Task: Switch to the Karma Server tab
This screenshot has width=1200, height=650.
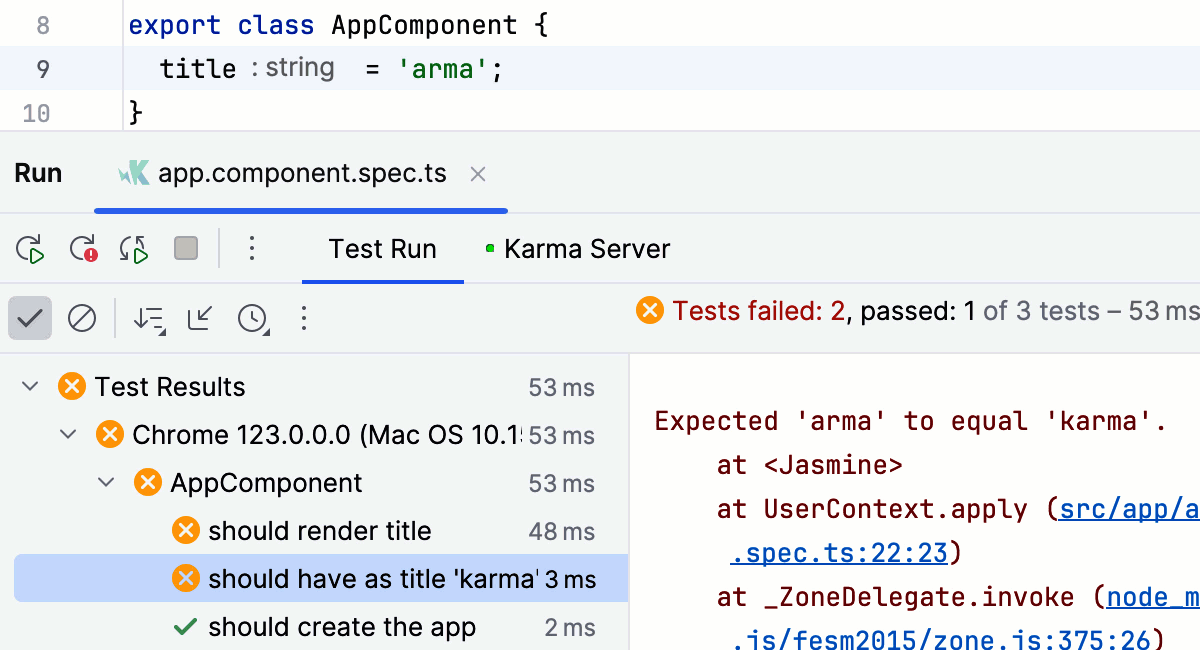Action: (x=587, y=248)
